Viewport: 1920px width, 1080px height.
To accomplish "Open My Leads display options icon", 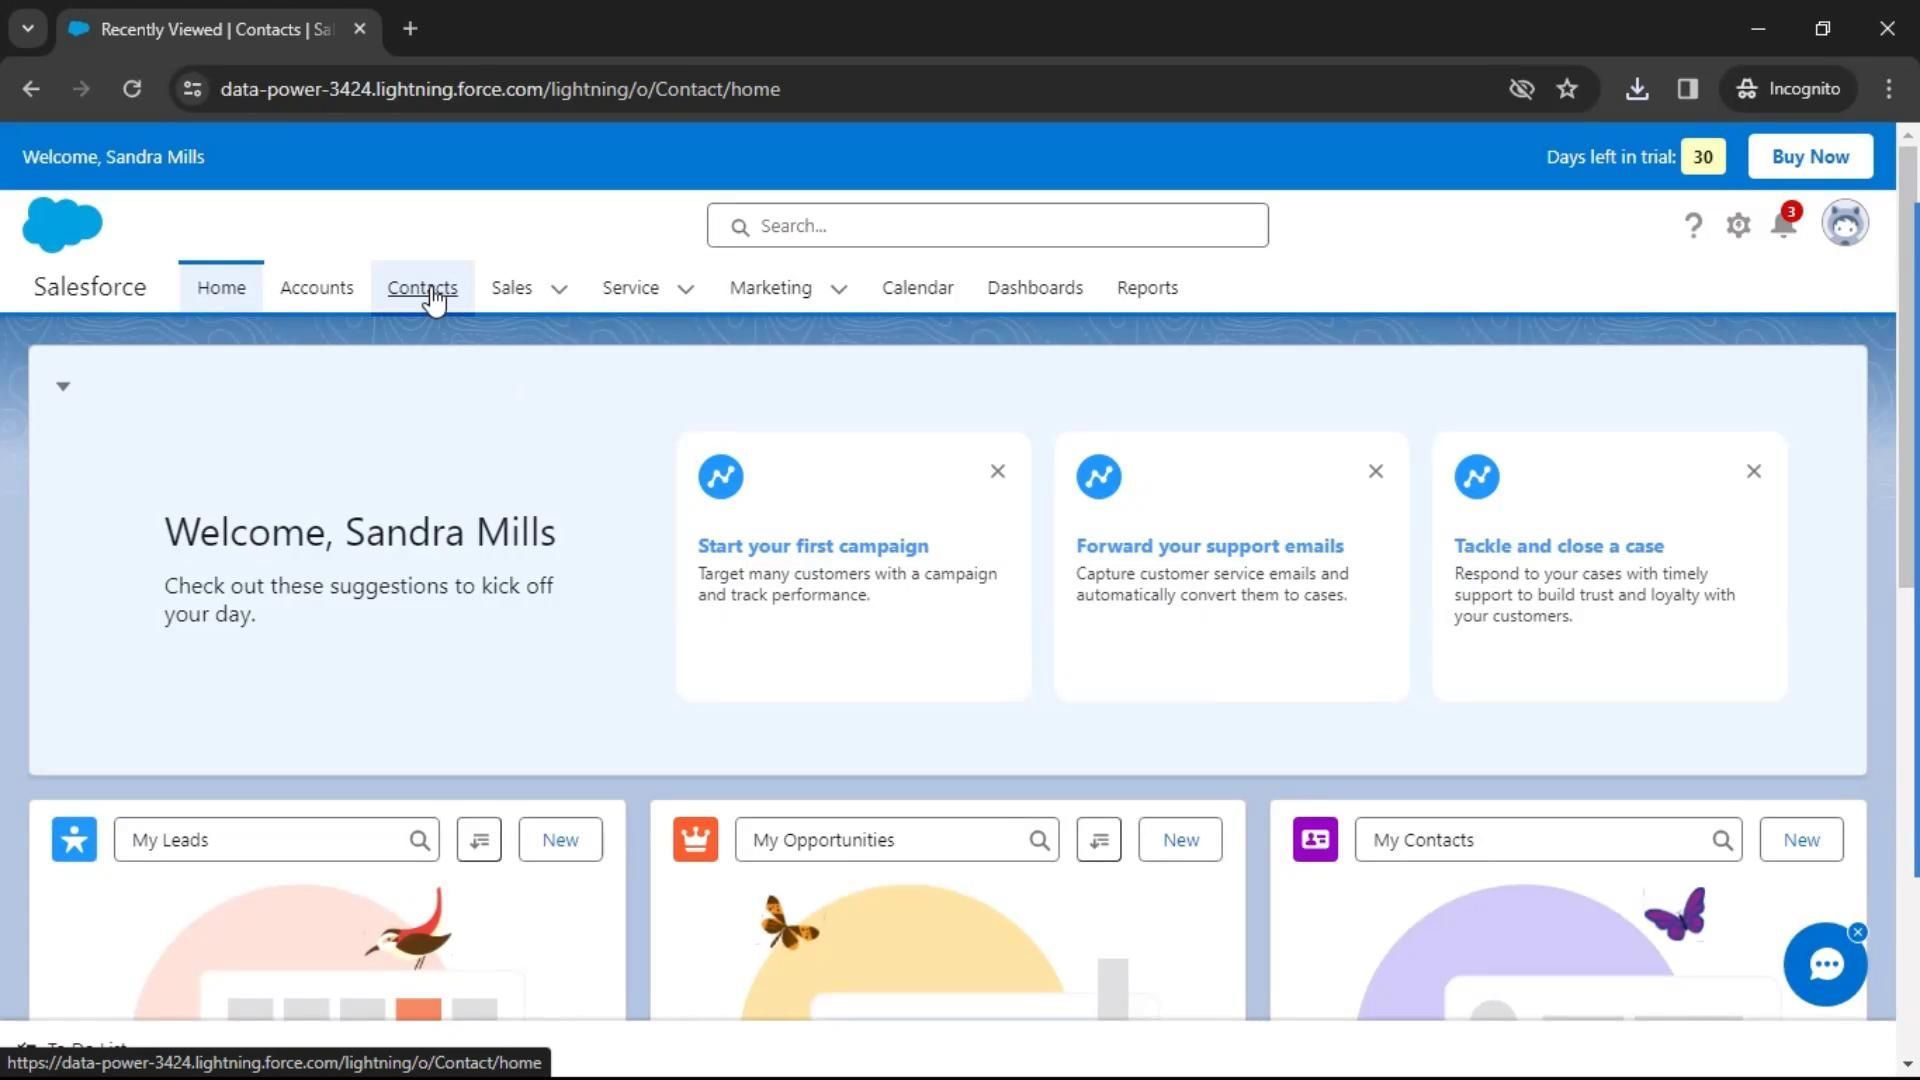I will pos(479,840).
